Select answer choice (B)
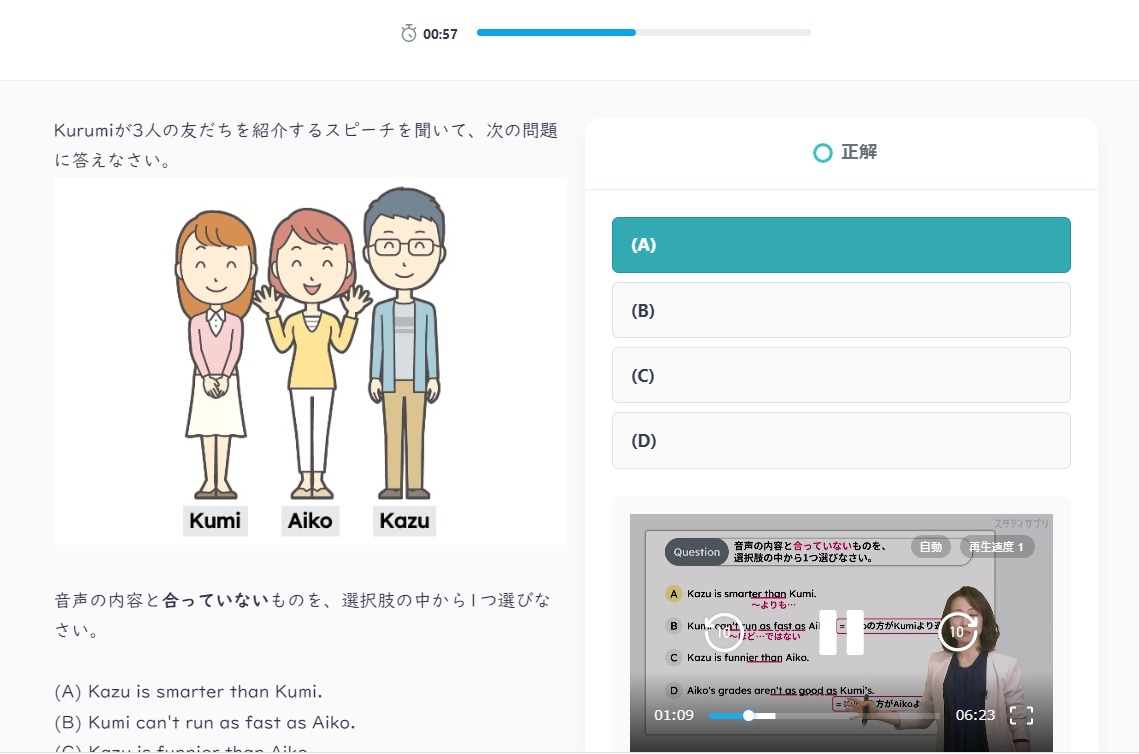The height and width of the screenshot is (754, 1139). click(841, 310)
